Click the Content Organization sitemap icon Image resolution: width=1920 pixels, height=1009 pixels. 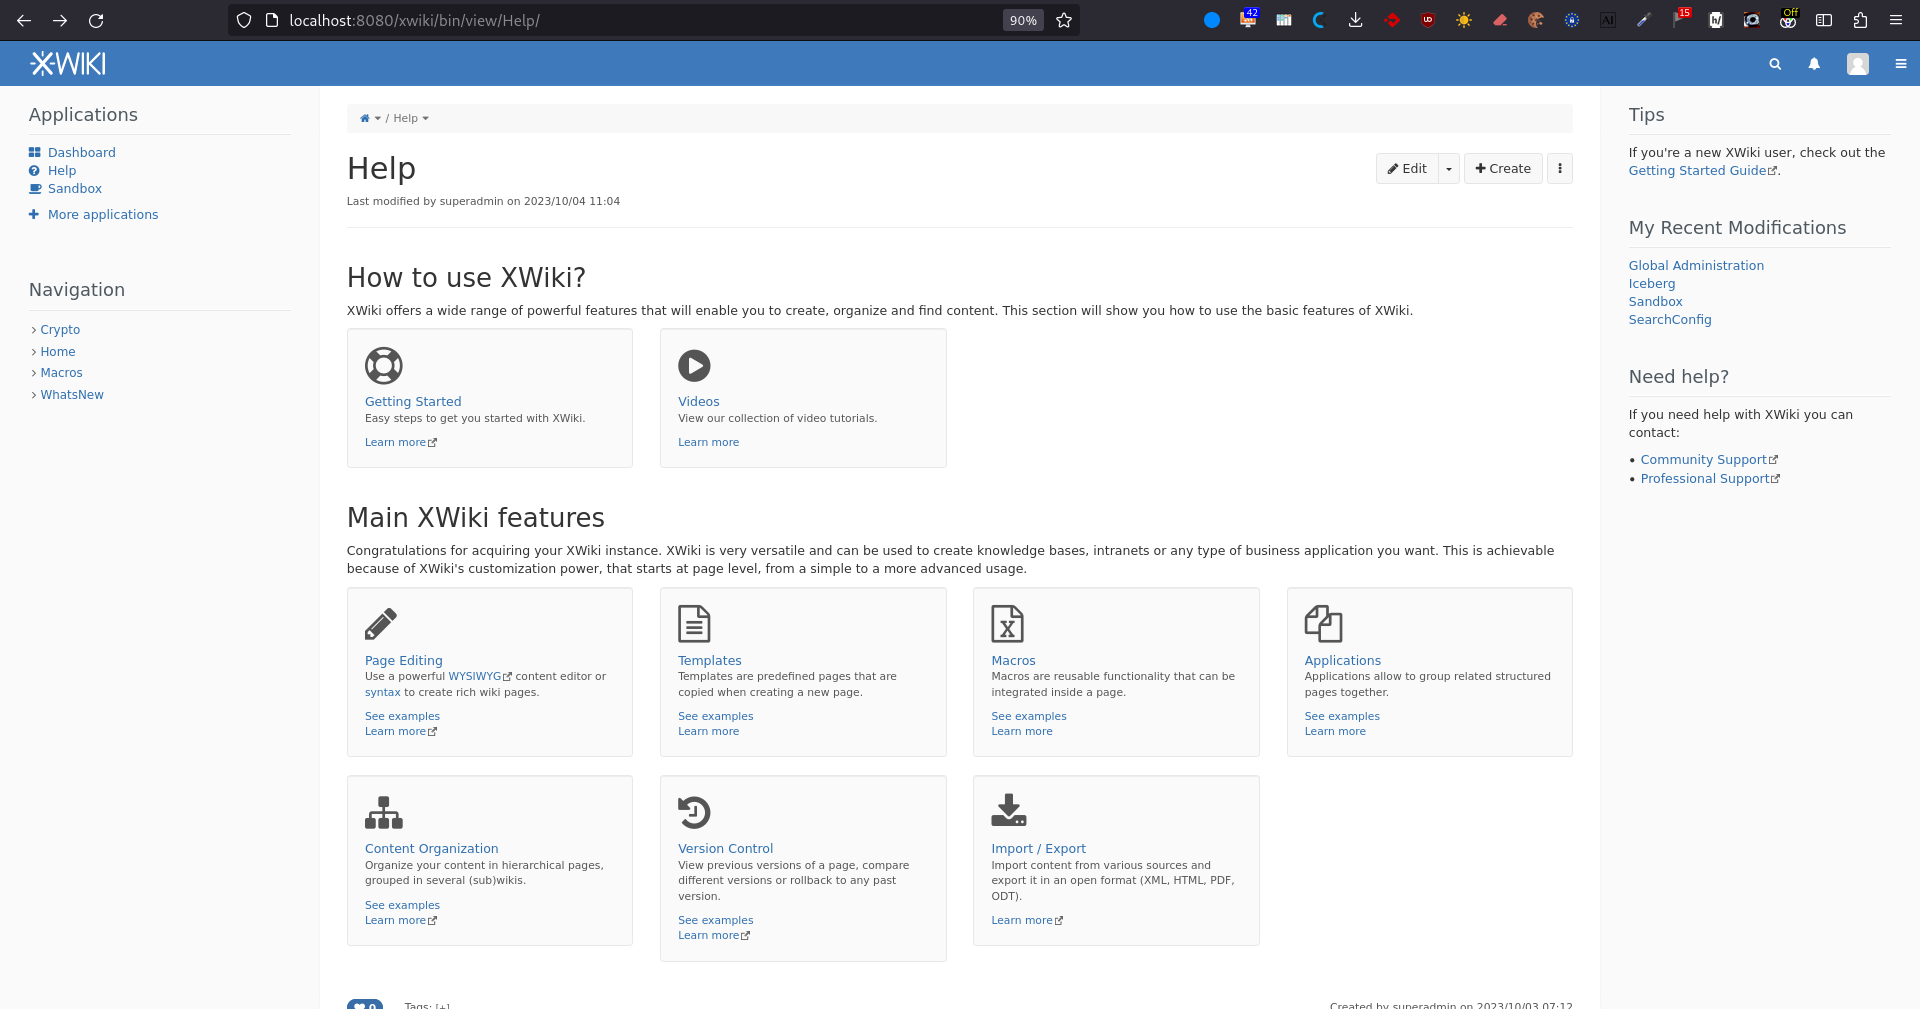click(384, 812)
